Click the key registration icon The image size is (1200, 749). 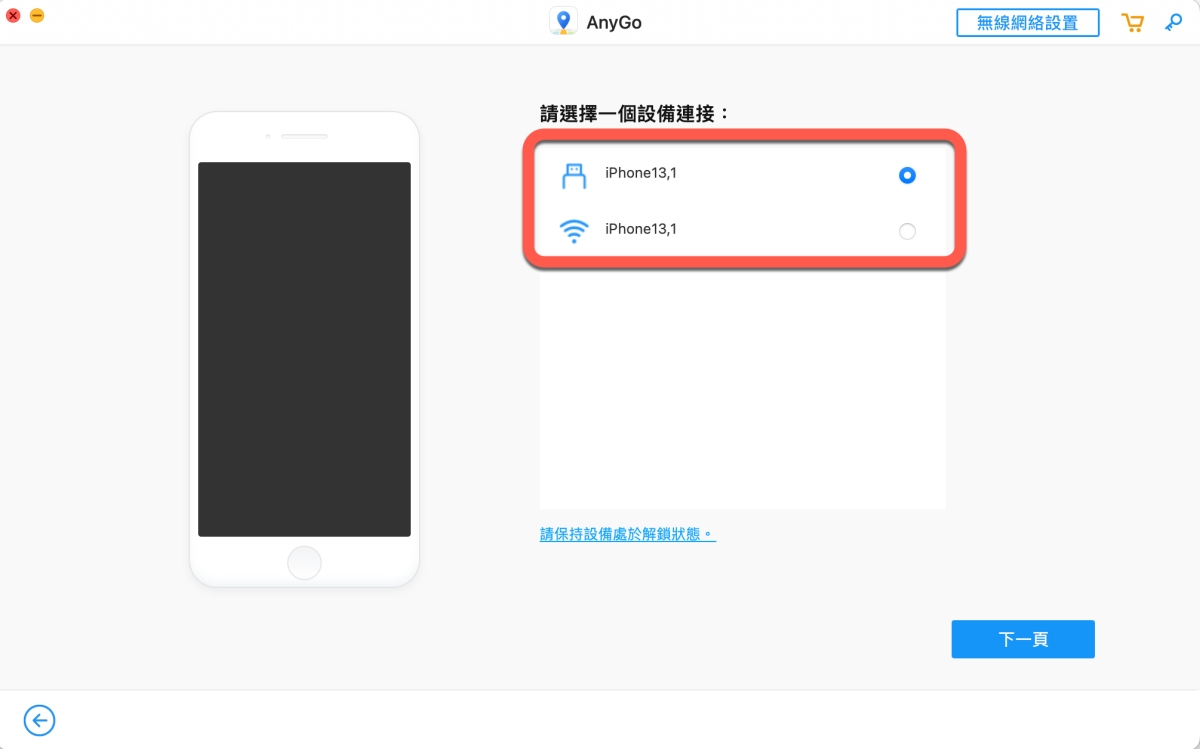(1173, 23)
